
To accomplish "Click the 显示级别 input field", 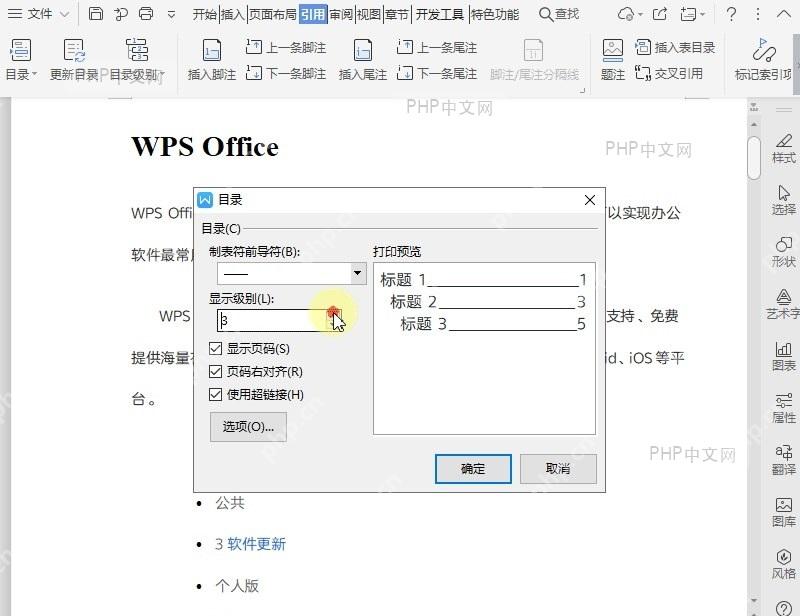I will (x=272, y=321).
